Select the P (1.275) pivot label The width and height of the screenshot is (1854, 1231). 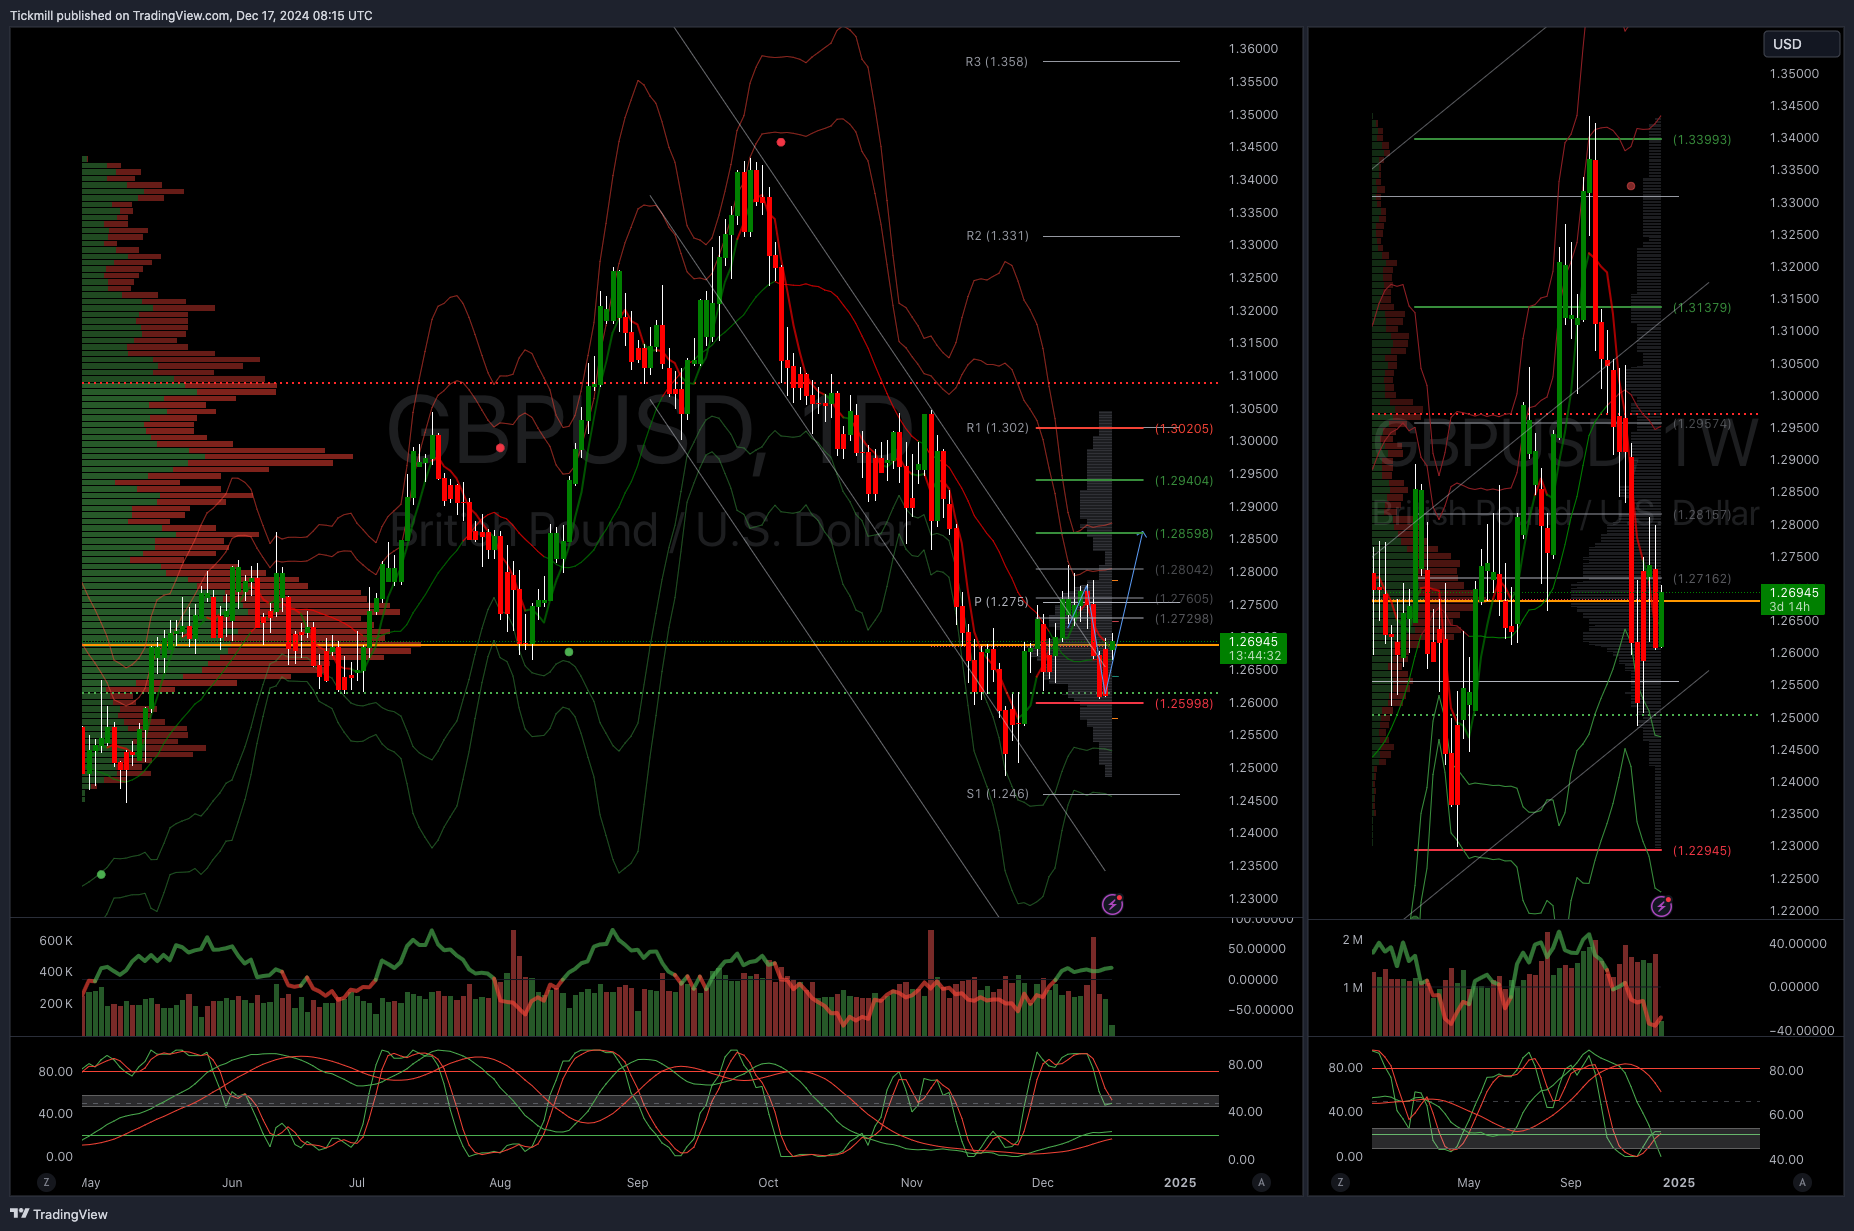pyautogui.click(x=1001, y=602)
